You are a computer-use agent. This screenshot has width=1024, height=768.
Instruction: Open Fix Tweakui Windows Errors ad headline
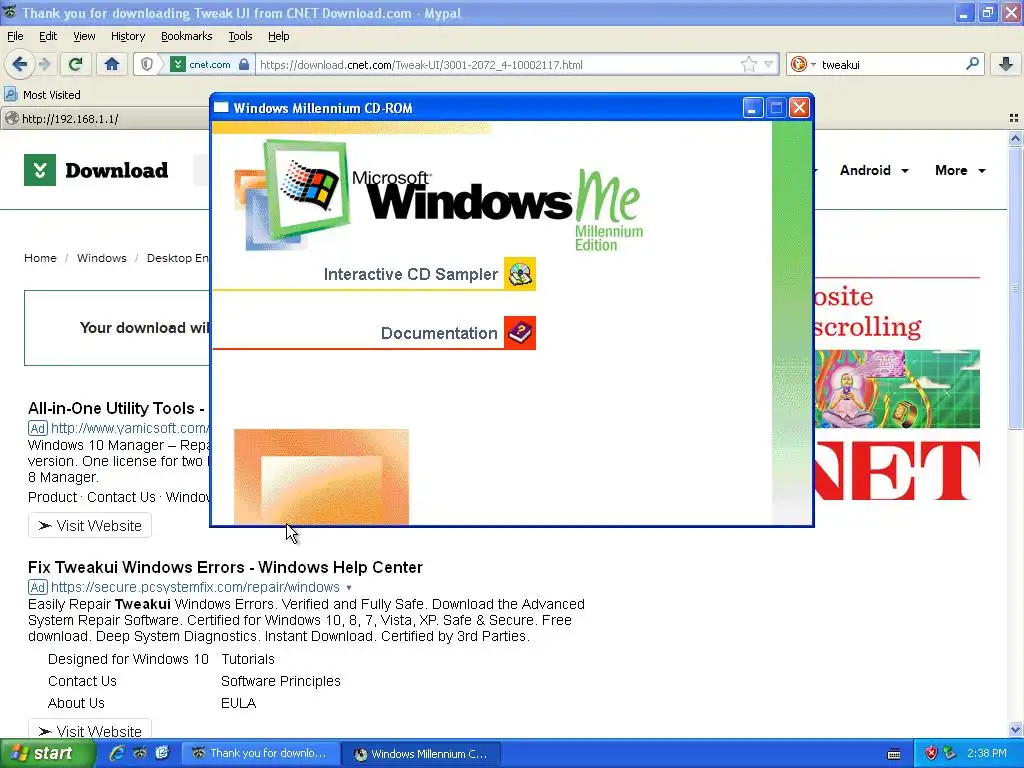(225, 567)
